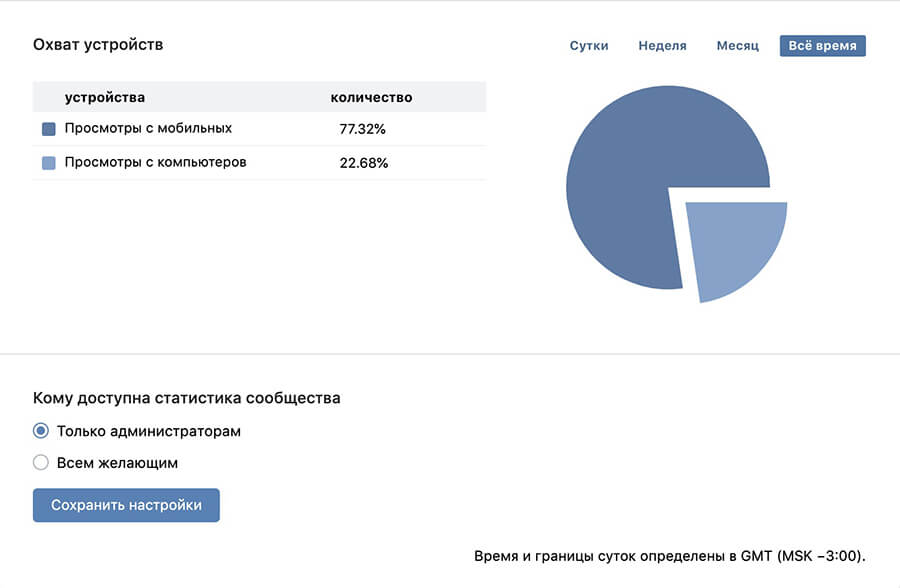Click the Кому доступна статистика сообщества heading
The height and width of the screenshot is (588, 900).
click(x=188, y=397)
